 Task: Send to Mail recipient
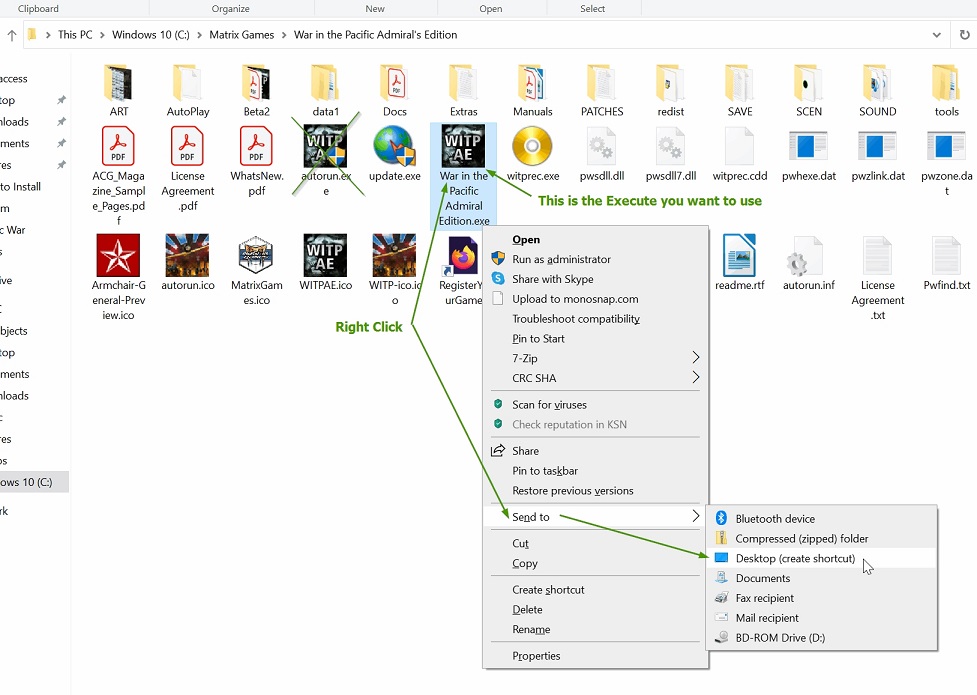click(x=822, y=618)
